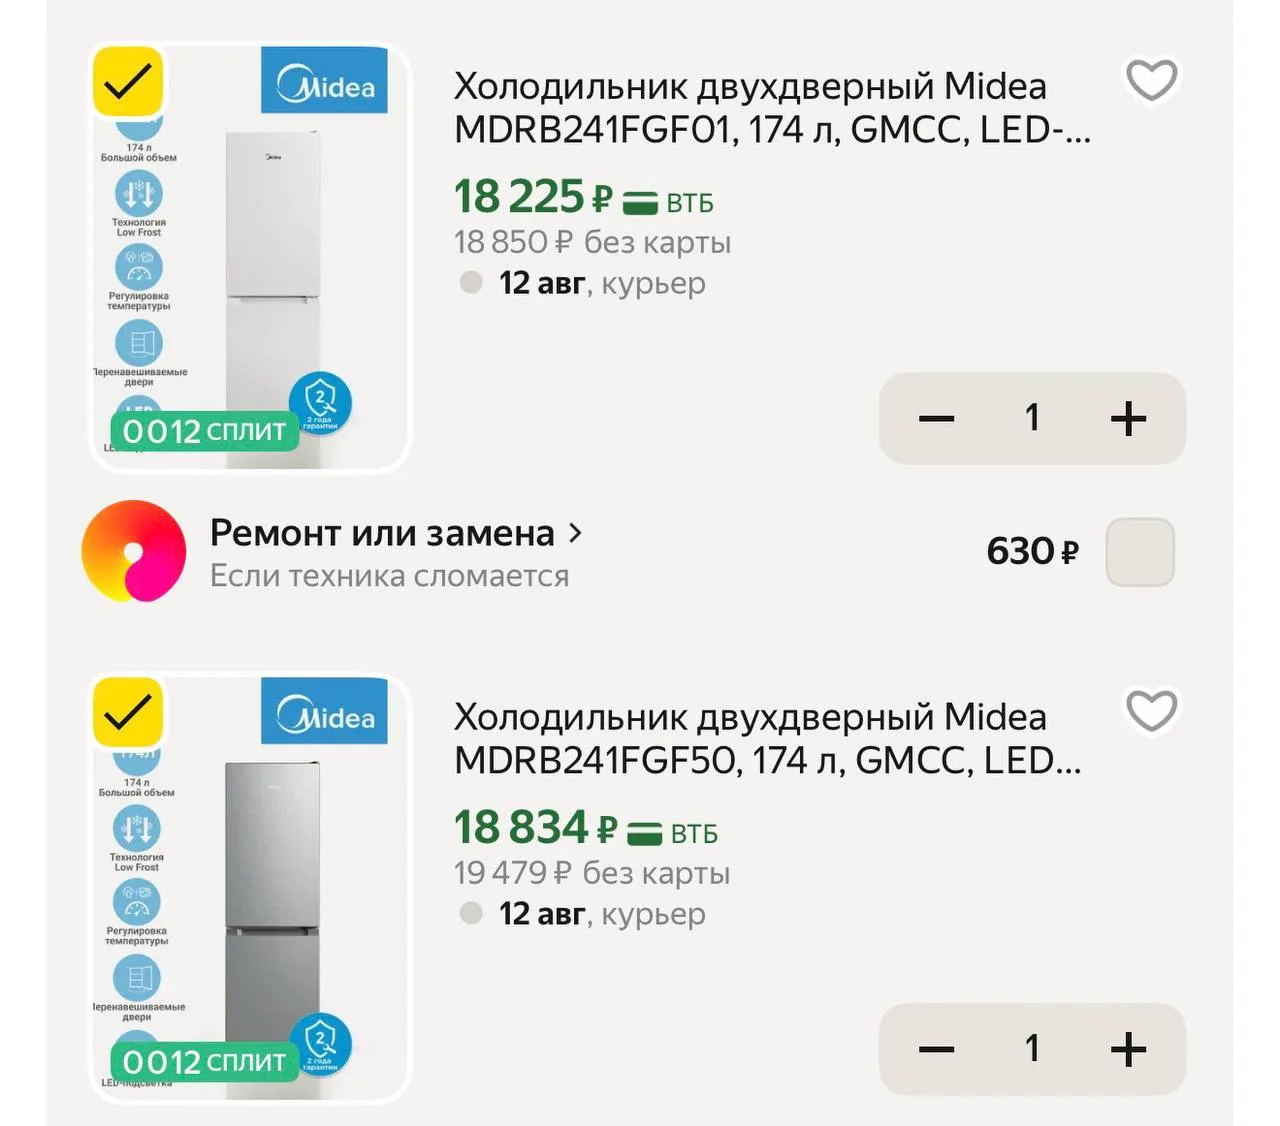Add MDRB241FGF01 fridge to favorites heart
This screenshot has height=1126, width=1280.
pos(1151,80)
